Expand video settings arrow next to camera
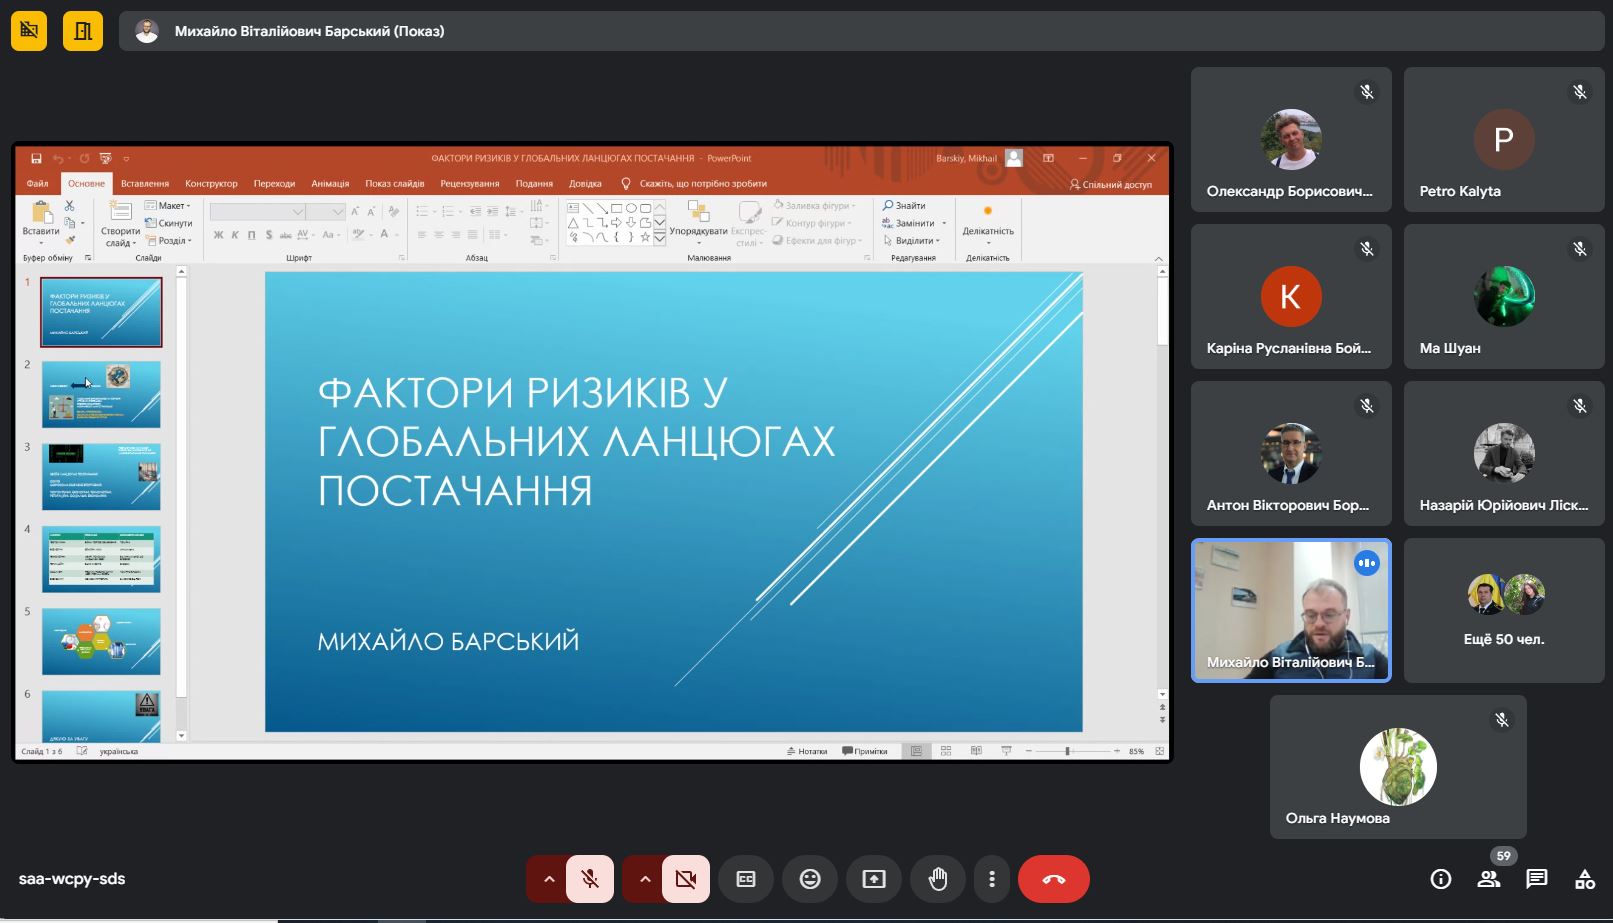The height and width of the screenshot is (923, 1613). tap(645, 879)
